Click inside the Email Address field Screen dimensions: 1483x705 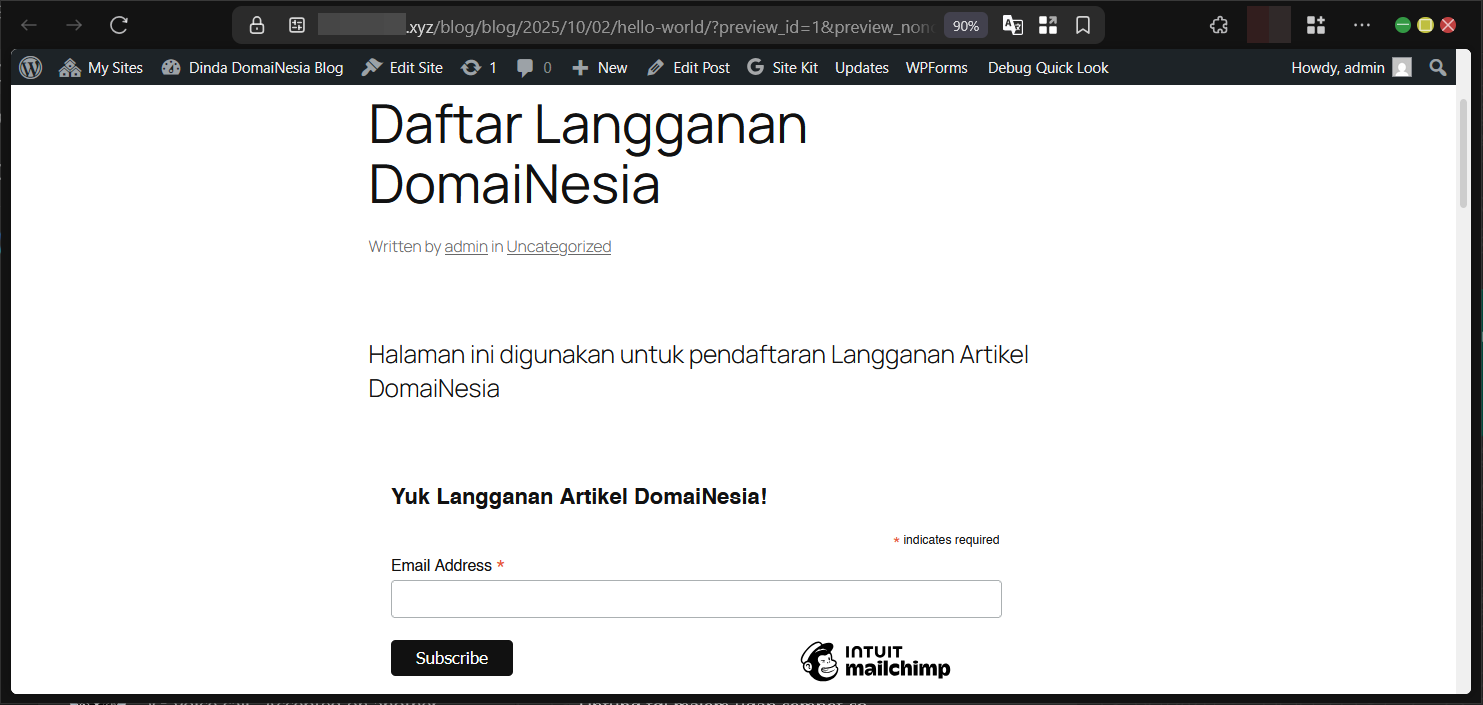(696, 598)
